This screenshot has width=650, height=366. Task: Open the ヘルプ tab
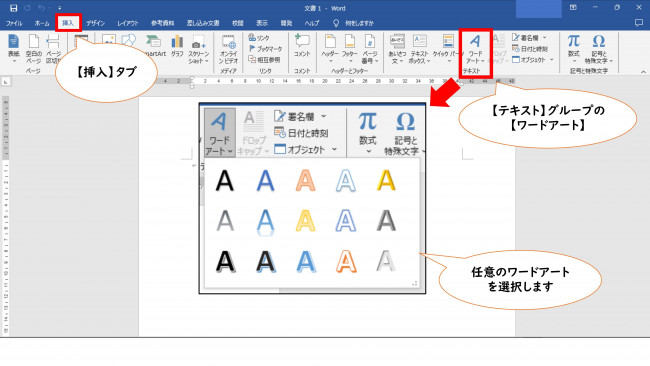click(x=312, y=23)
